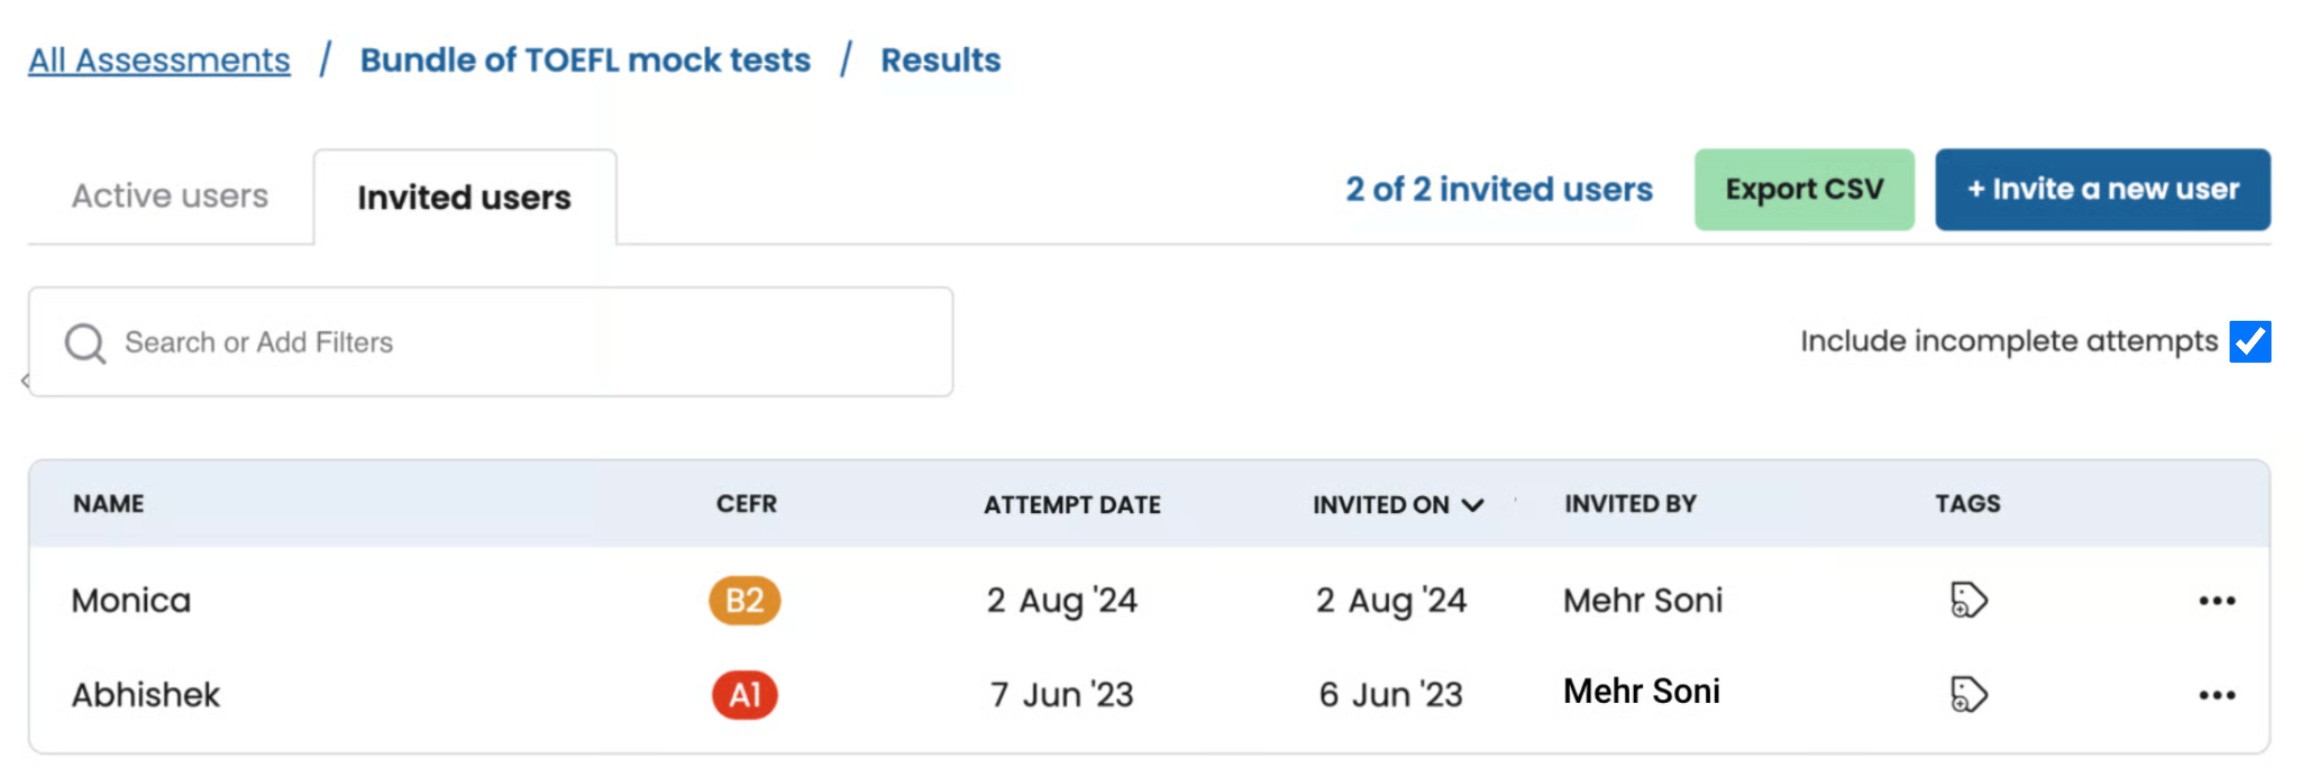Open Abhishek's result row by name
The height and width of the screenshot is (782, 2304).
145,695
